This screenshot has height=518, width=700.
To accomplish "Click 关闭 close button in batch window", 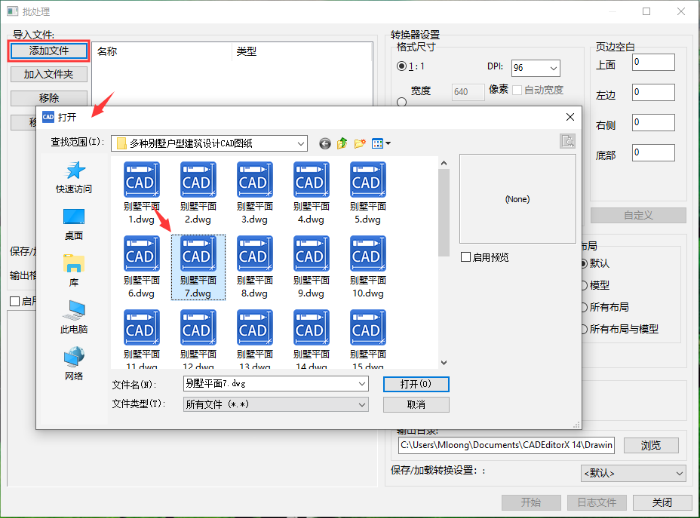I will (662, 503).
